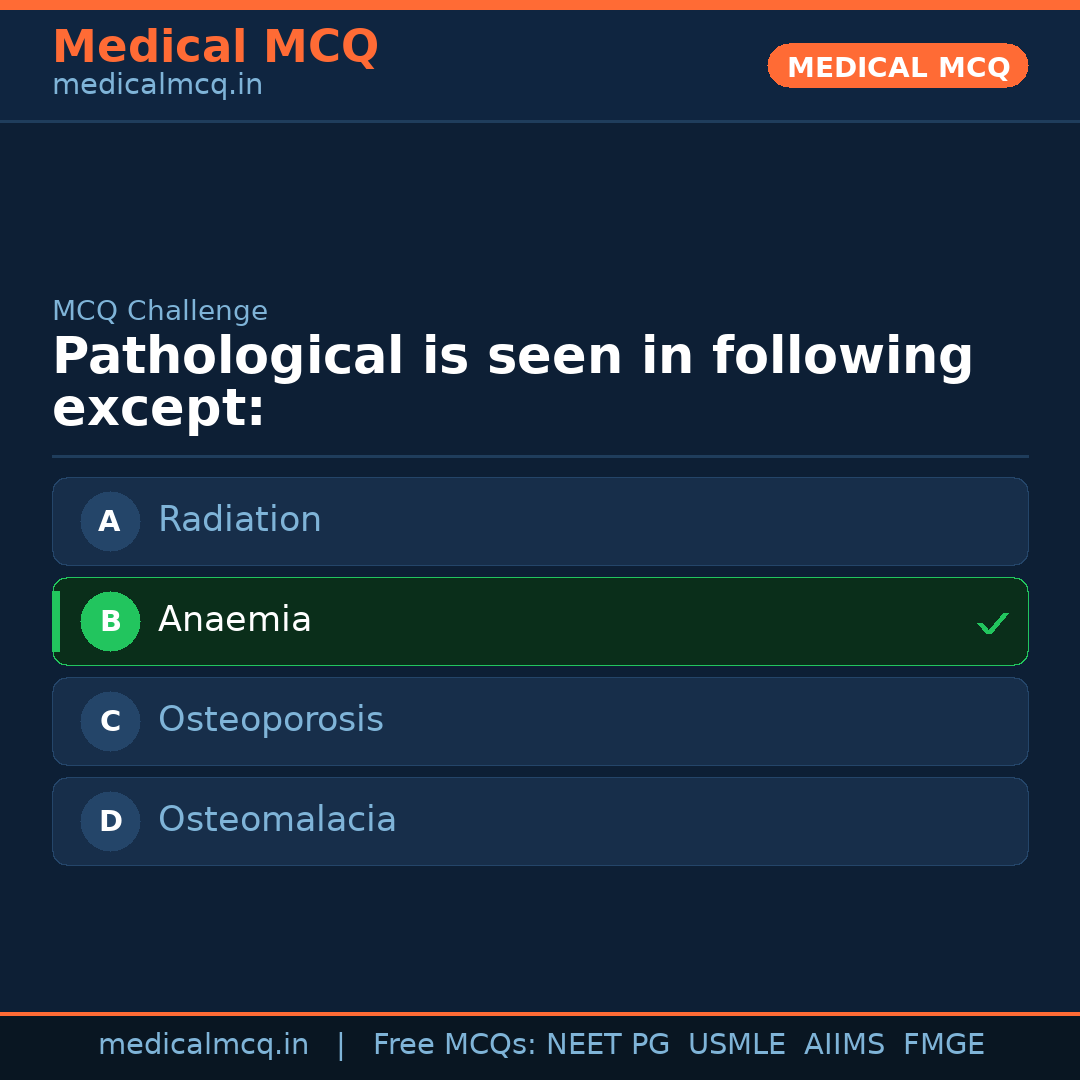This screenshot has height=1080, width=1080.
Task: Click the orange MEDICAL MCQ badge
Action: [x=897, y=66]
